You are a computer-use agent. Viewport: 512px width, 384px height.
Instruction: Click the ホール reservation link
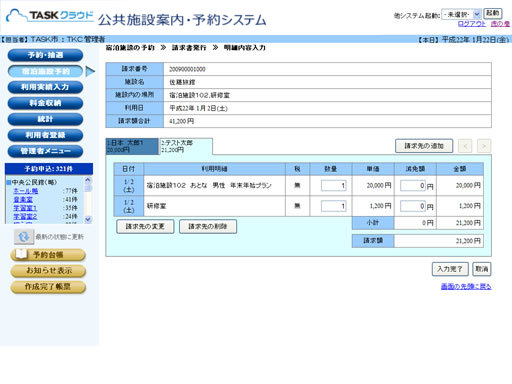point(26,191)
